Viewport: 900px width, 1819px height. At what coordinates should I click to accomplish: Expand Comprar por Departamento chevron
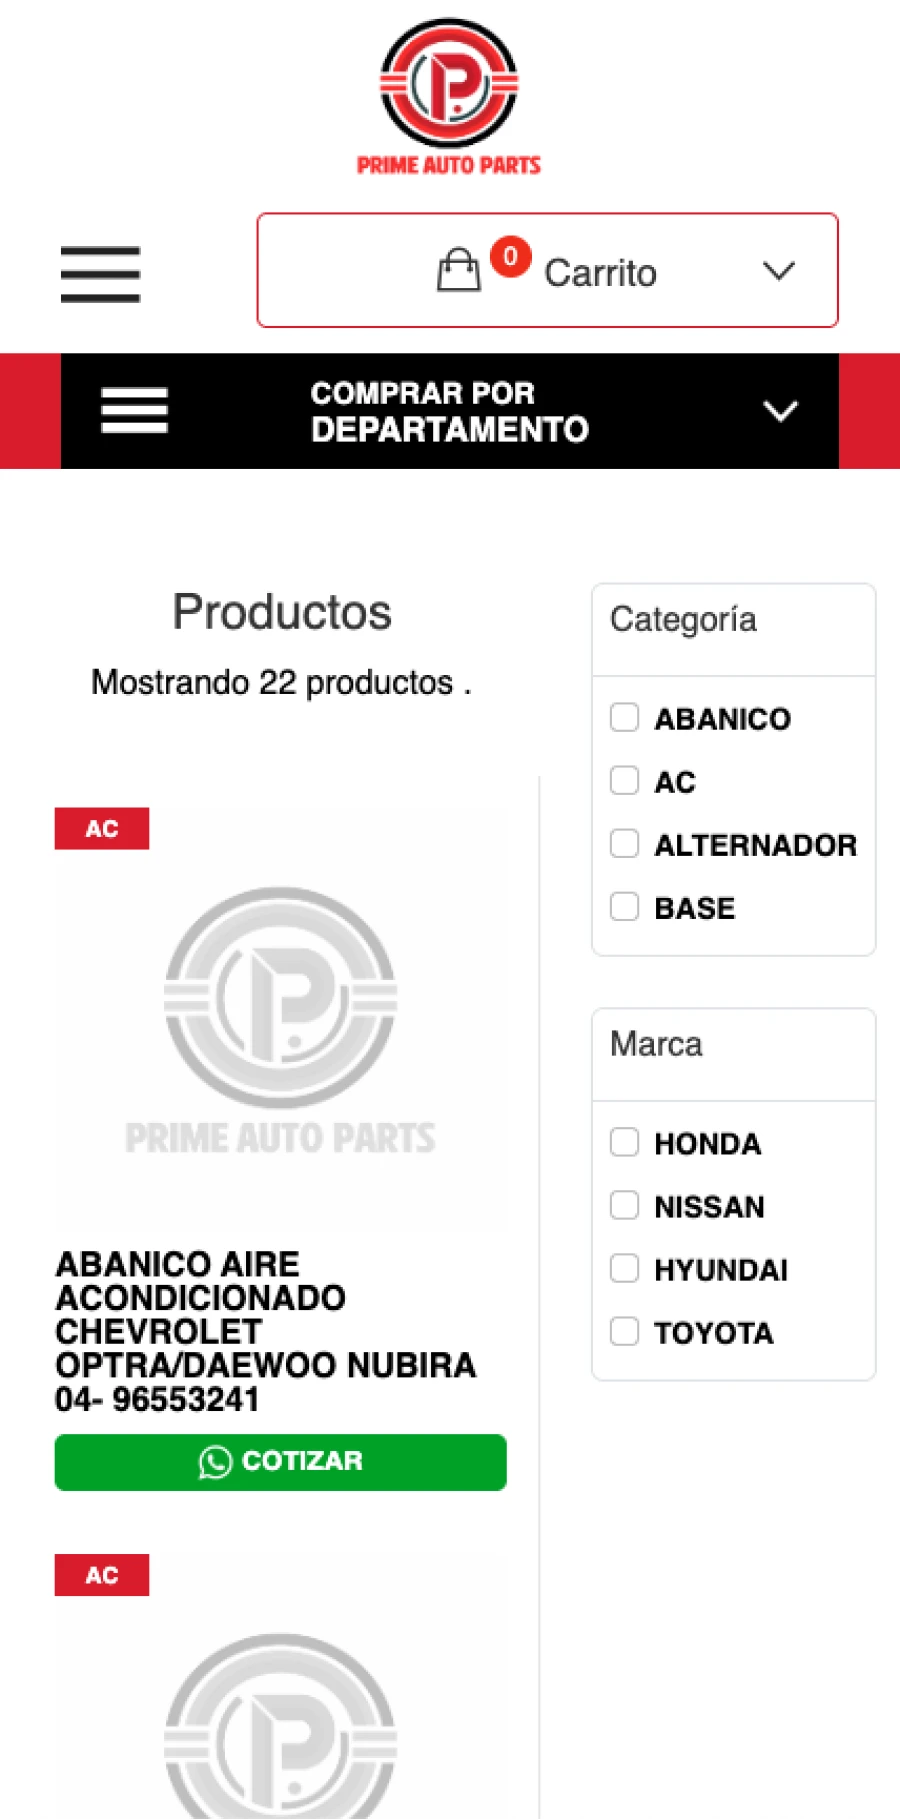[780, 411]
